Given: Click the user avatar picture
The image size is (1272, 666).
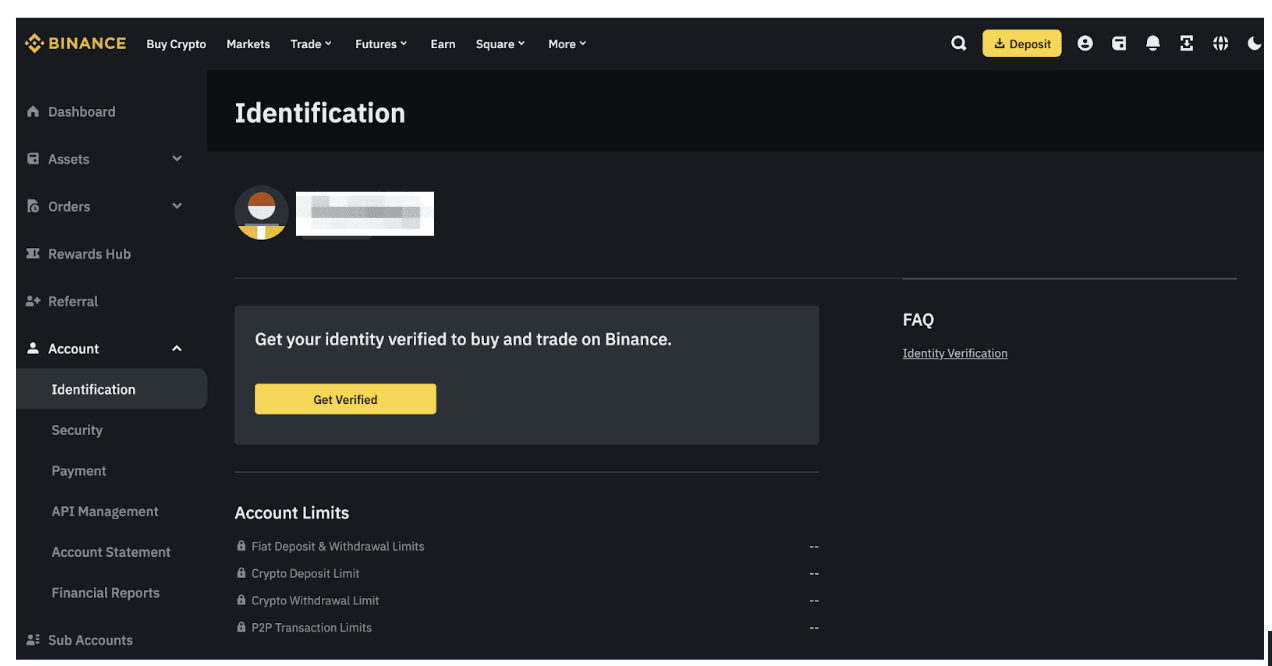Looking at the screenshot, I should (262, 213).
